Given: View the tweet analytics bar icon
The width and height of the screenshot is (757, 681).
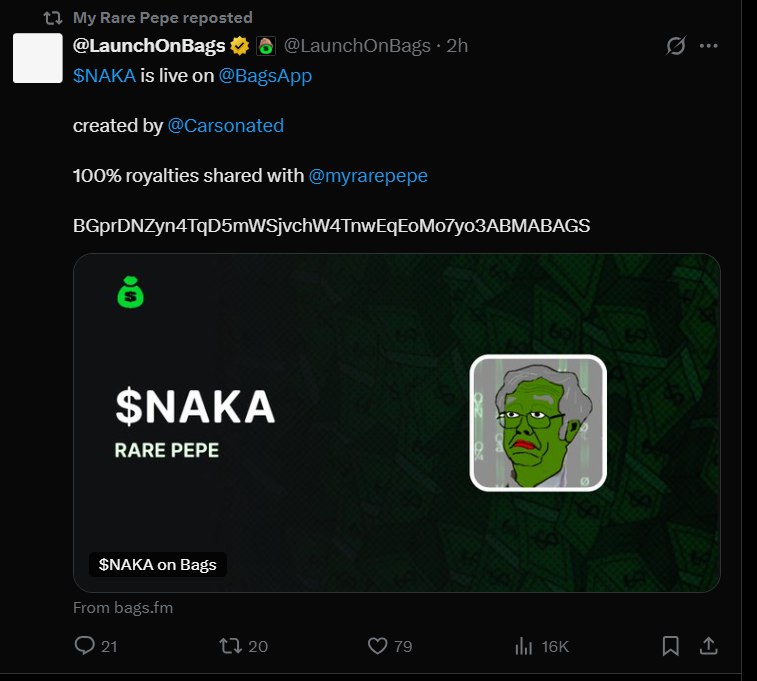Looking at the screenshot, I should pyautogui.click(x=524, y=646).
